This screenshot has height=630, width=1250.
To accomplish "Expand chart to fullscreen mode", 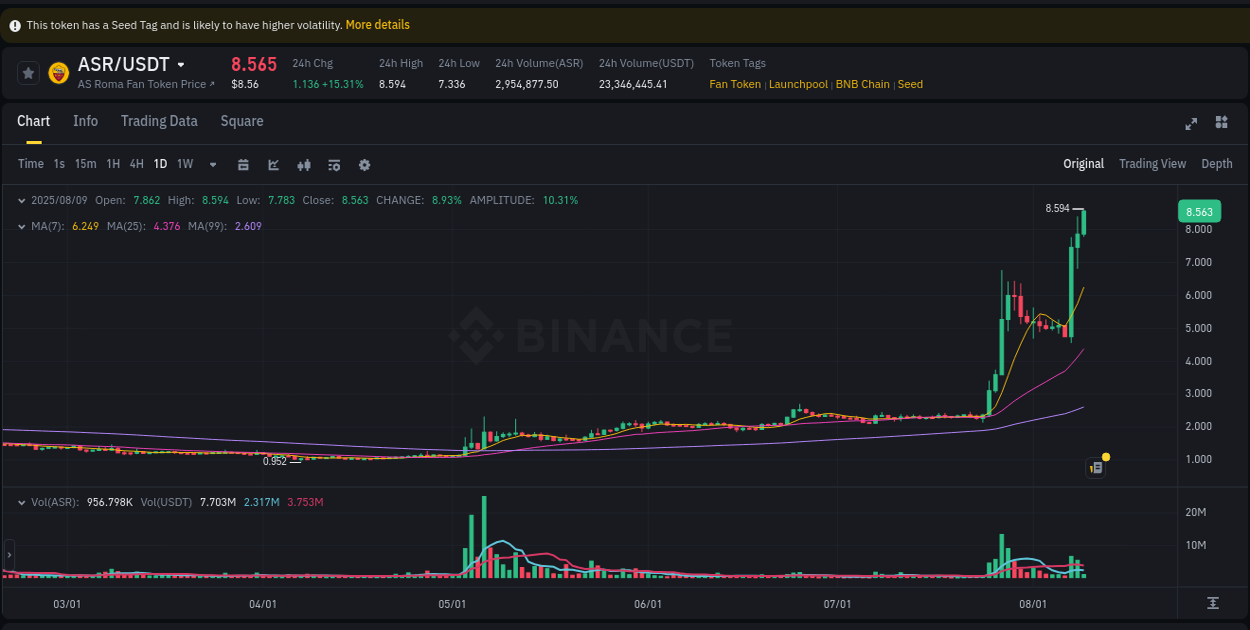I will tap(1191, 122).
